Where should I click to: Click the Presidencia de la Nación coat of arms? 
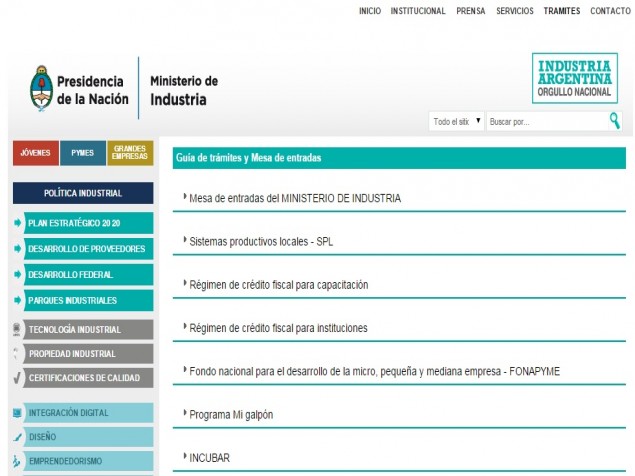[x=40, y=87]
